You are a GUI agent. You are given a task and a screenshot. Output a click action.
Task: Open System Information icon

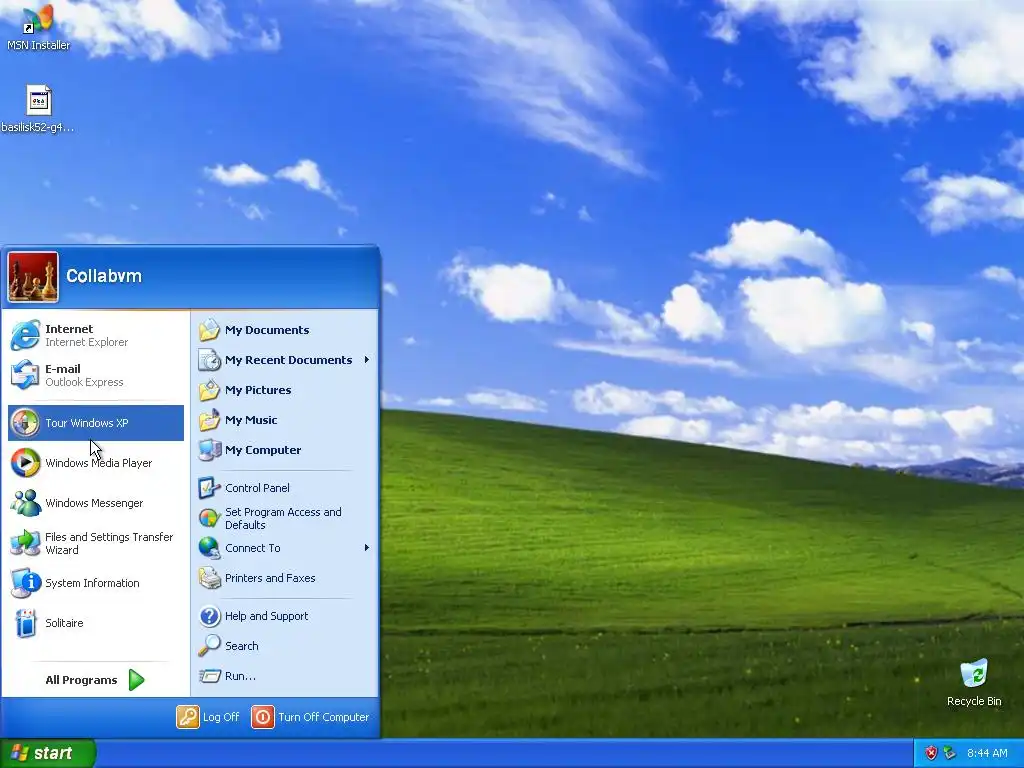[25, 583]
